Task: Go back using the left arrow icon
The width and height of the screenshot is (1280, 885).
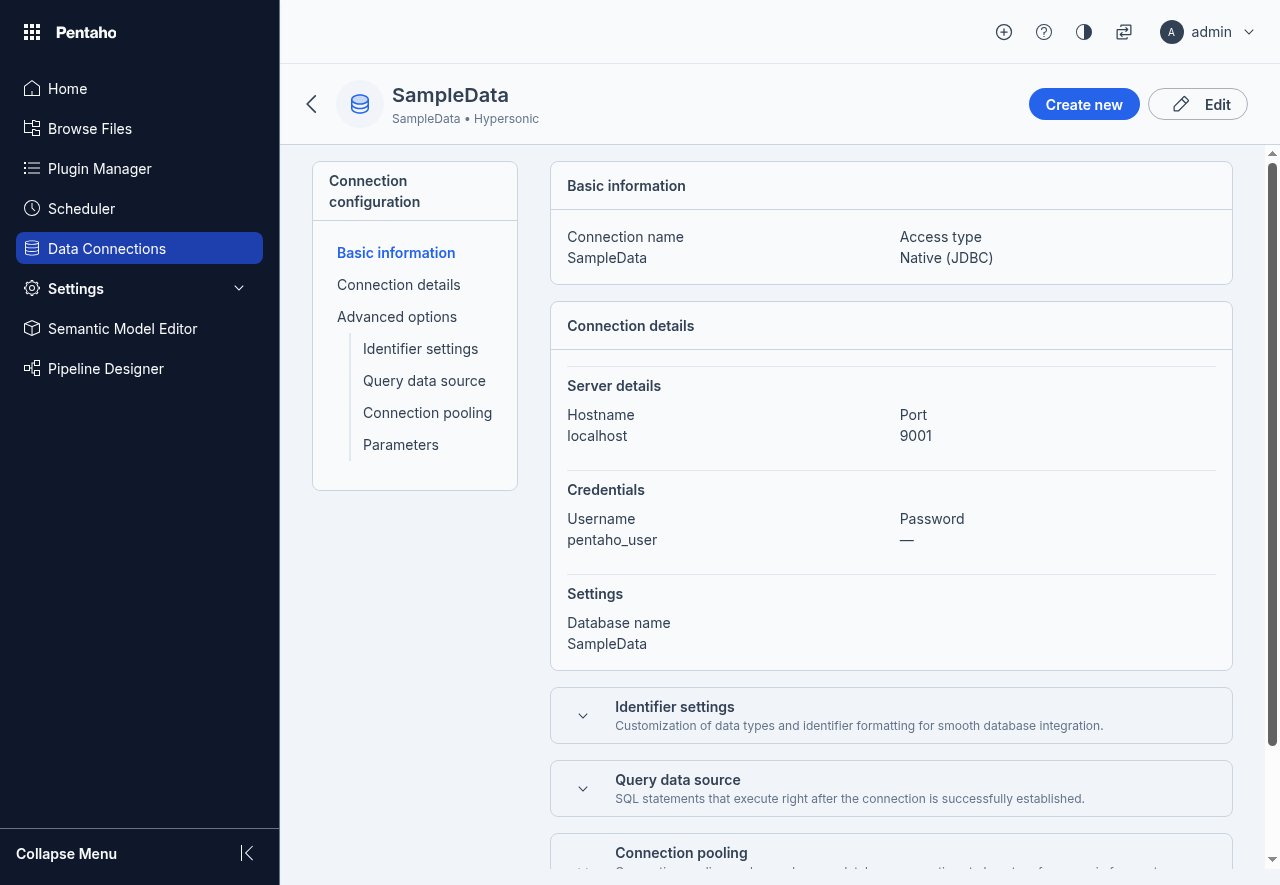Action: pos(311,104)
